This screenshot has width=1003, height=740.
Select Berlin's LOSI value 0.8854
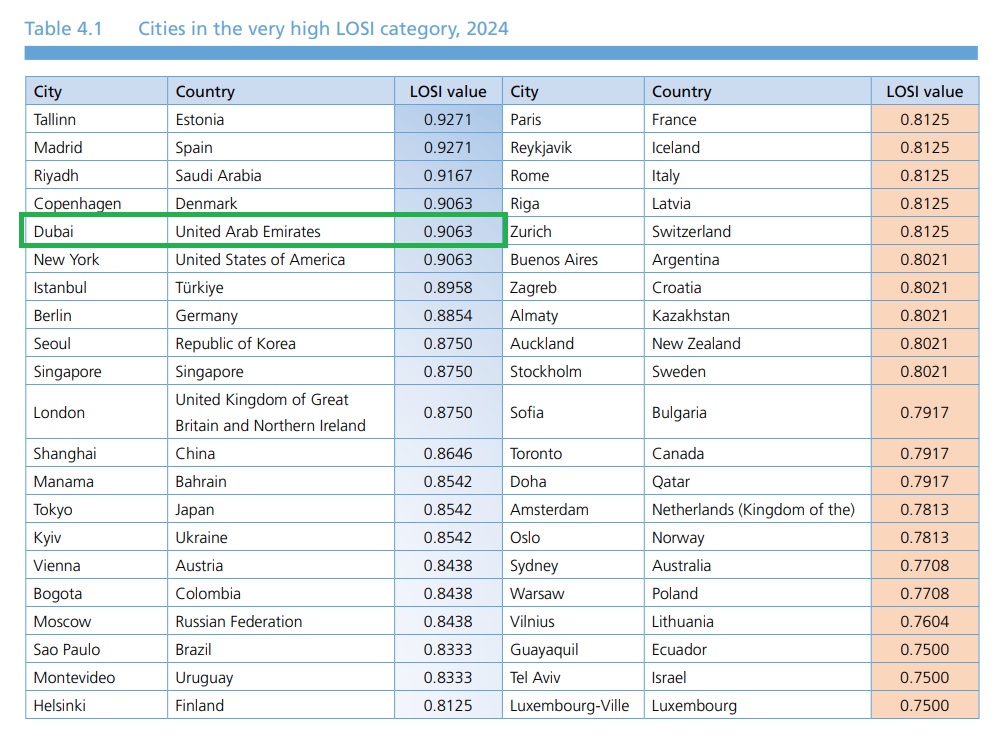[x=448, y=315]
